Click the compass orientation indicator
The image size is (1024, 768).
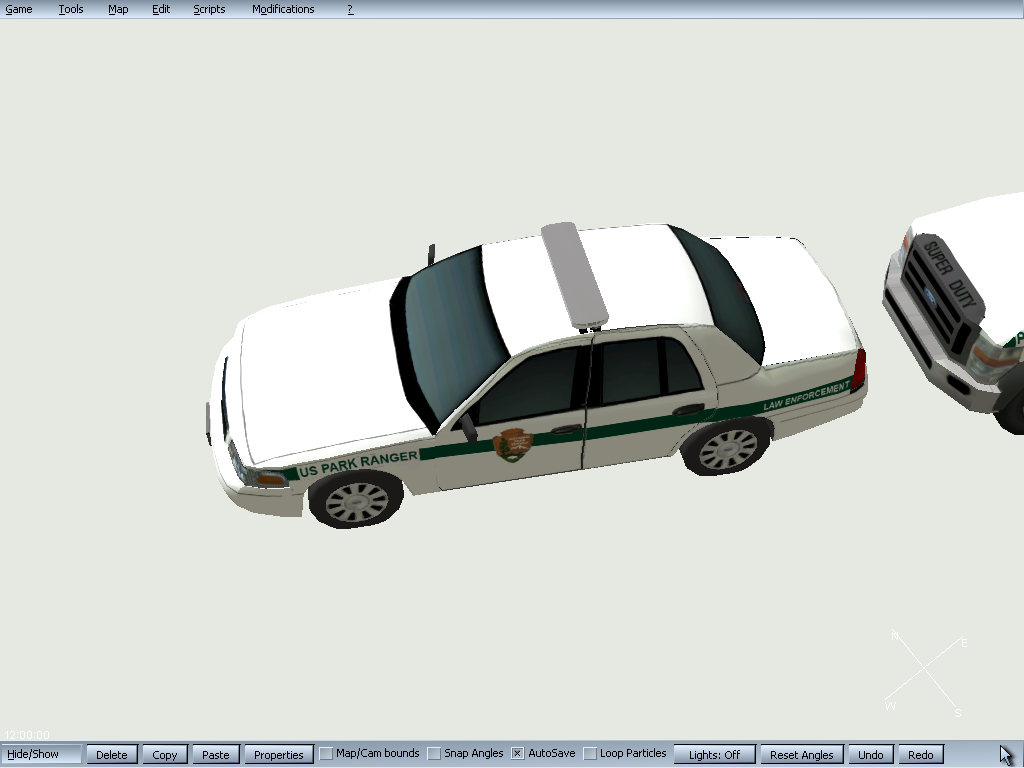tap(926, 673)
